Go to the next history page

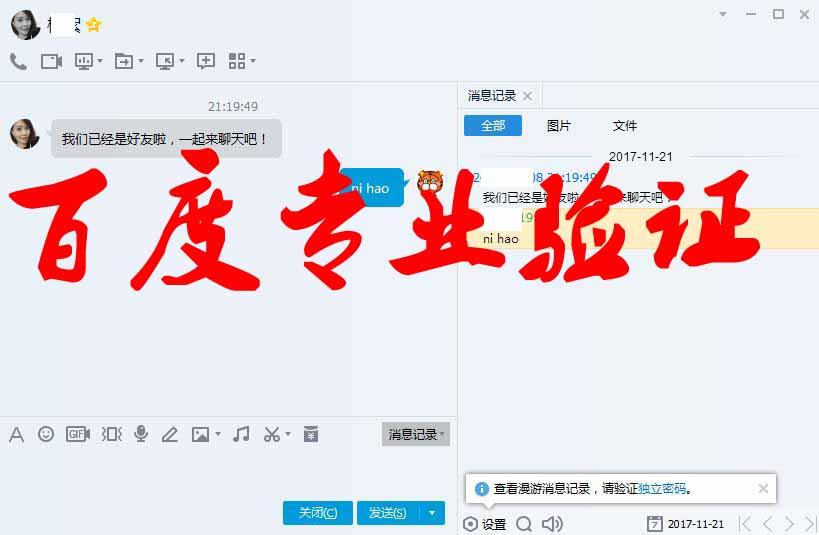[x=789, y=524]
